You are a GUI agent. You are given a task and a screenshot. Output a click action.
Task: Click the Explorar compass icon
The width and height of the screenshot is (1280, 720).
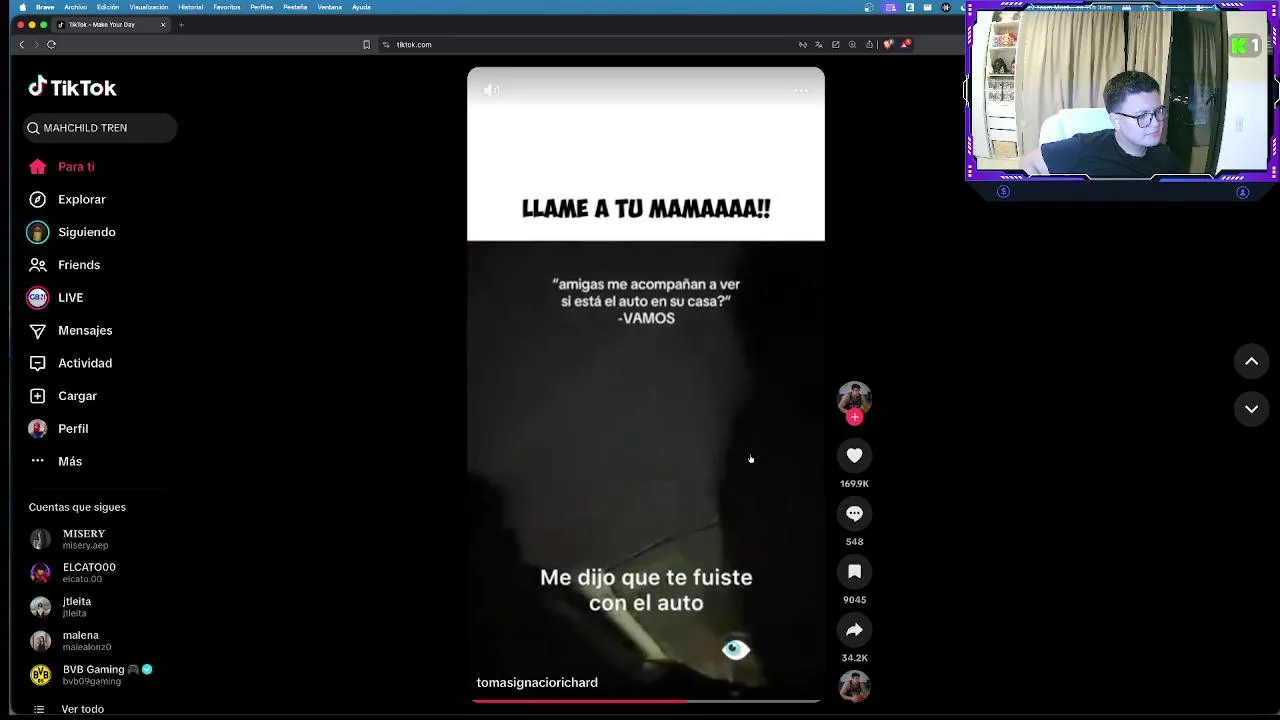[x=37, y=199]
